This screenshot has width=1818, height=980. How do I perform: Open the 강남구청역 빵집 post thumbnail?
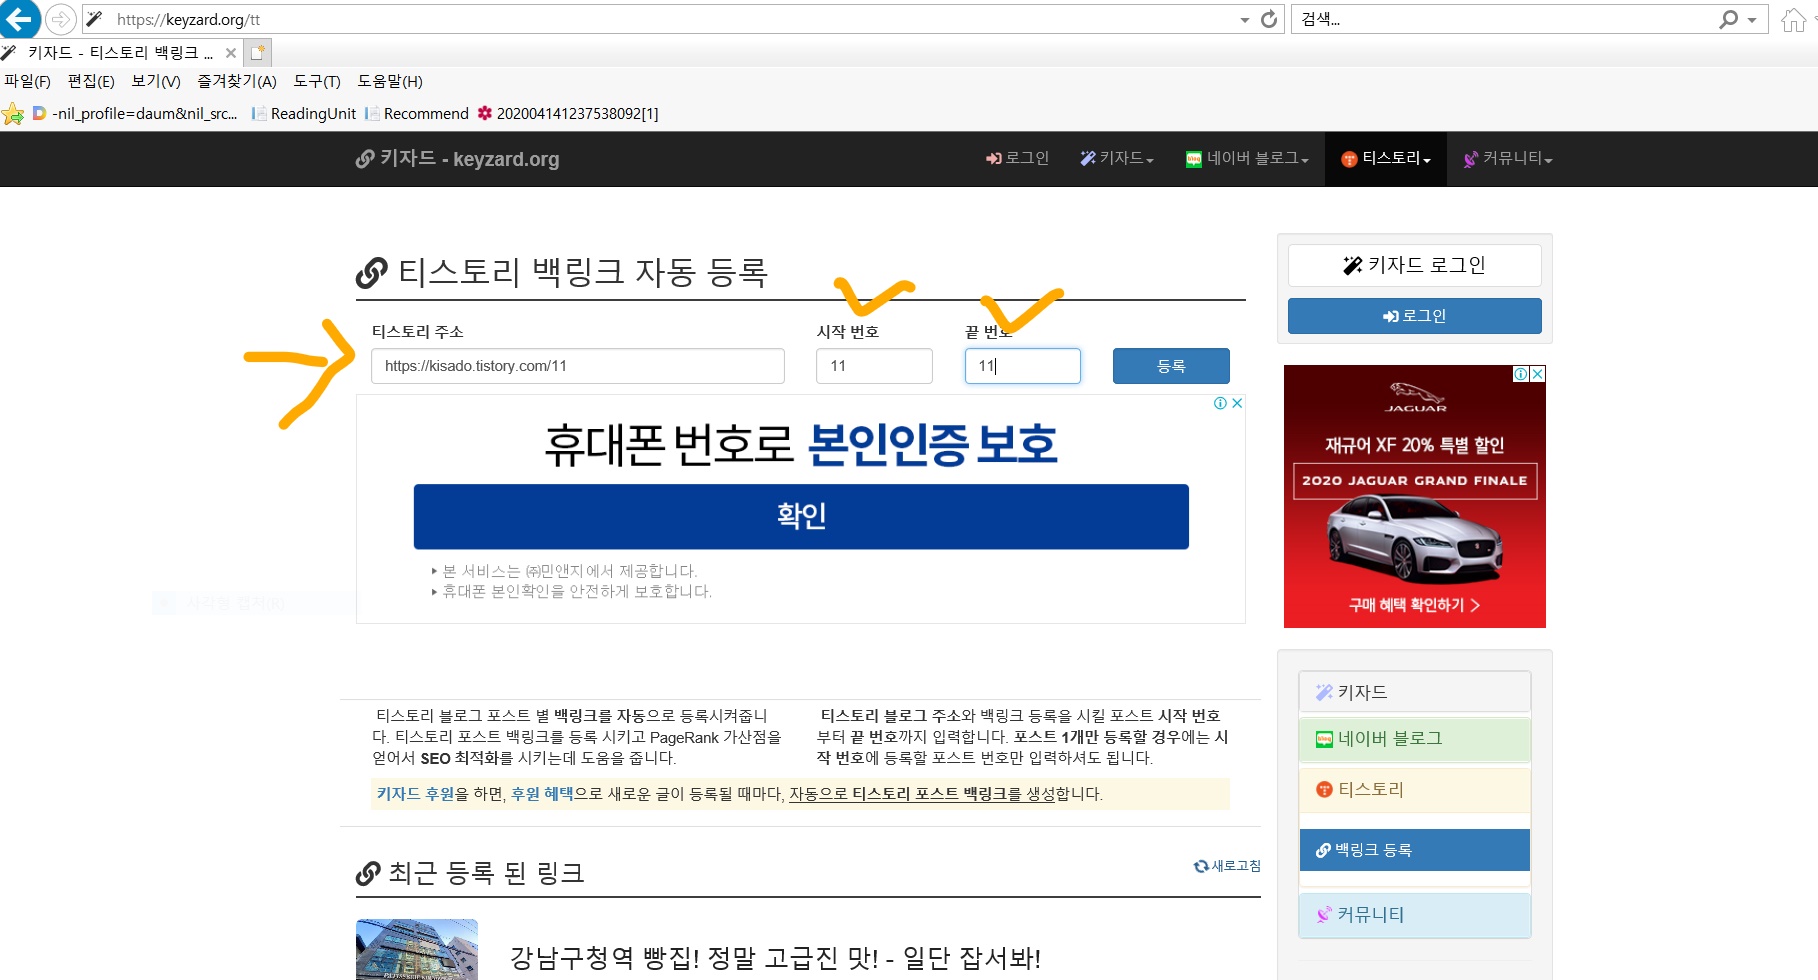(417, 949)
